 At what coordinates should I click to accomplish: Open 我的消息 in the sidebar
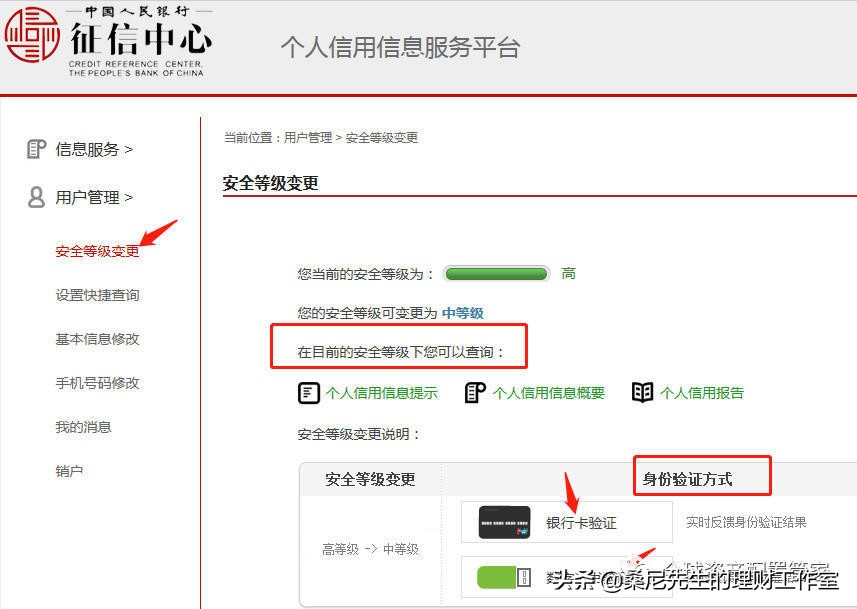pyautogui.click(x=83, y=427)
